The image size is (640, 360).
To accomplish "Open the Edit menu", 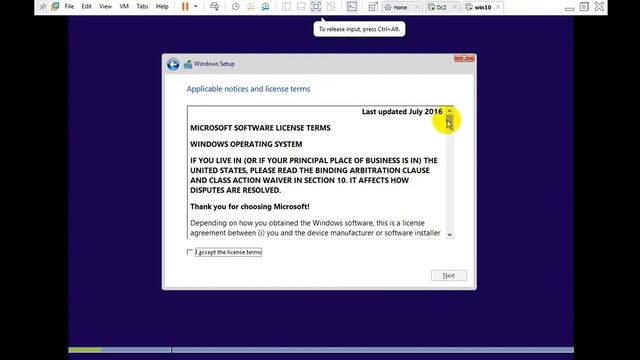I will [x=87, y=7].
